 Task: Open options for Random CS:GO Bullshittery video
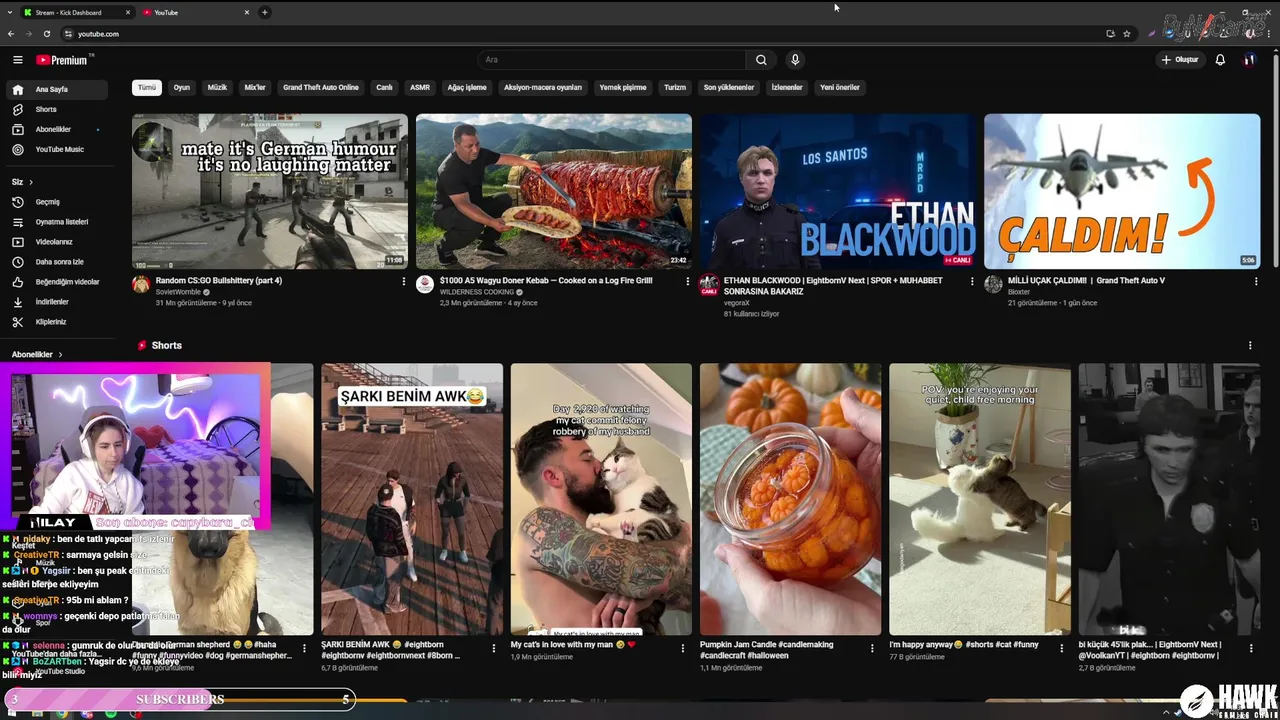(x=404, y=282)
